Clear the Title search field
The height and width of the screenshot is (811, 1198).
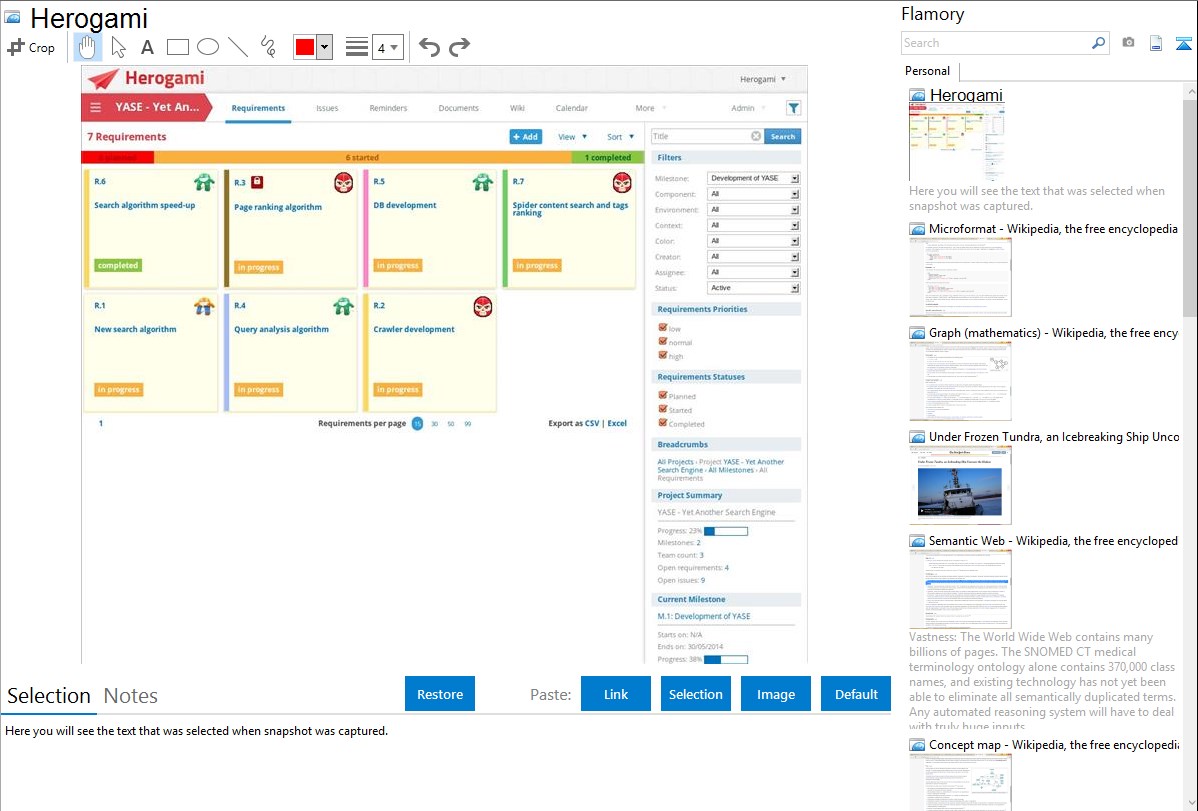point(756,136)
